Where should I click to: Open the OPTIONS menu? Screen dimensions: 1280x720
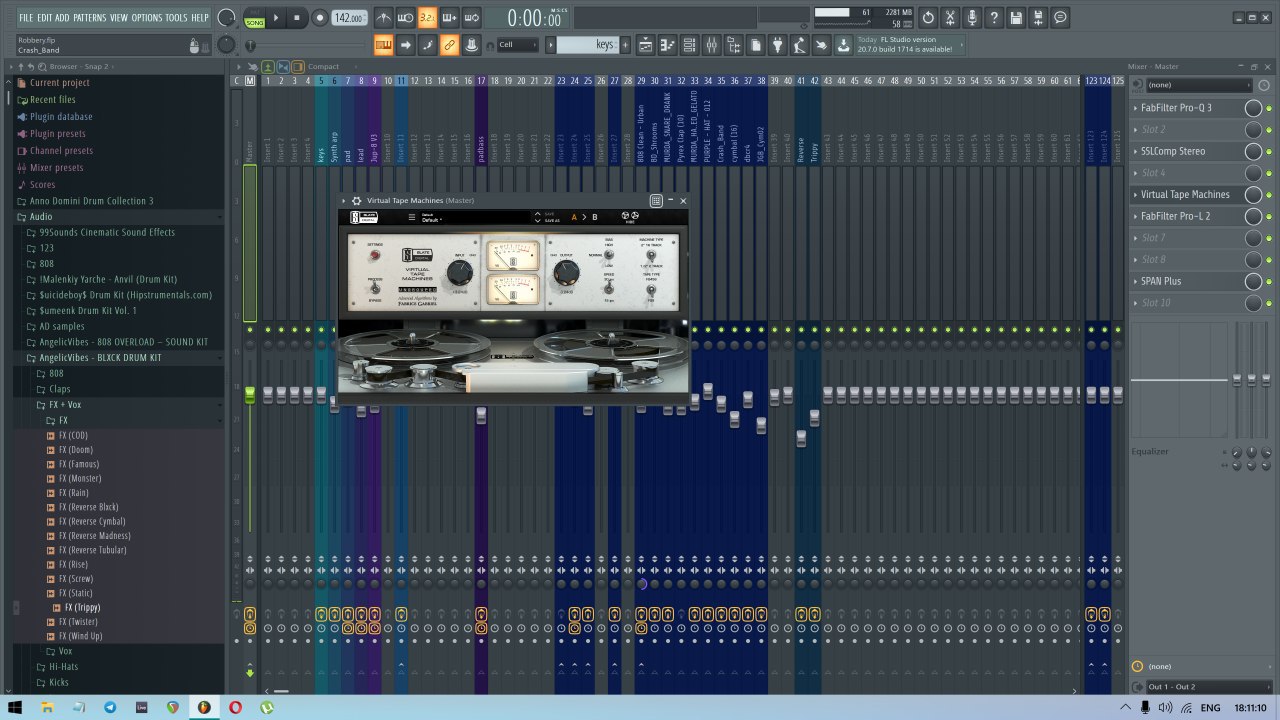coord(147,18)
